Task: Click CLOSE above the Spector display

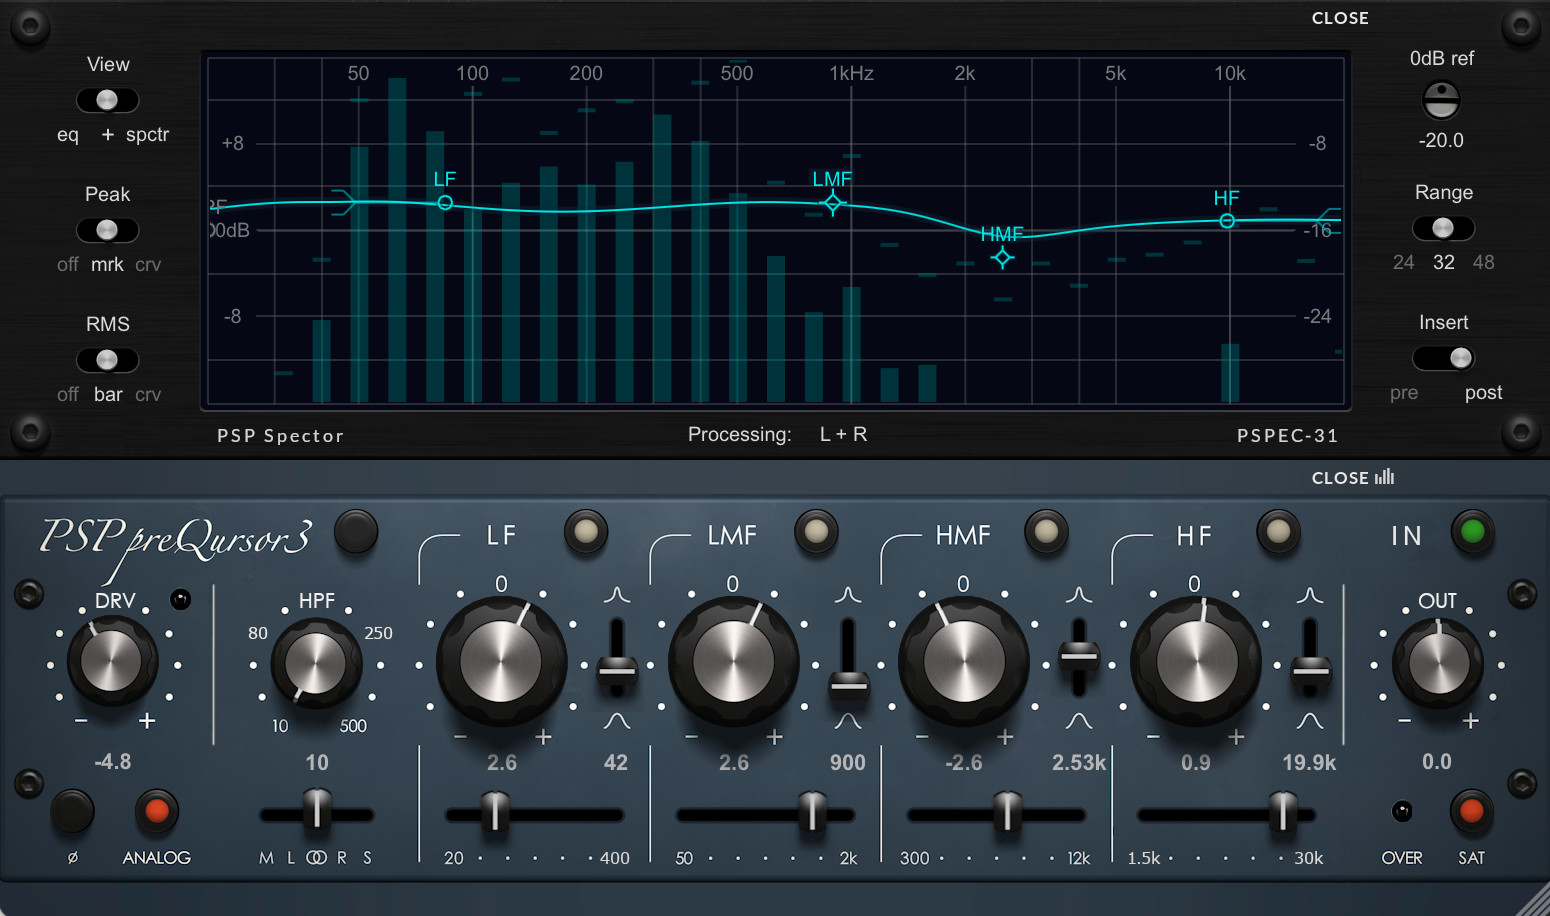Action: [x=1340, y=17]
